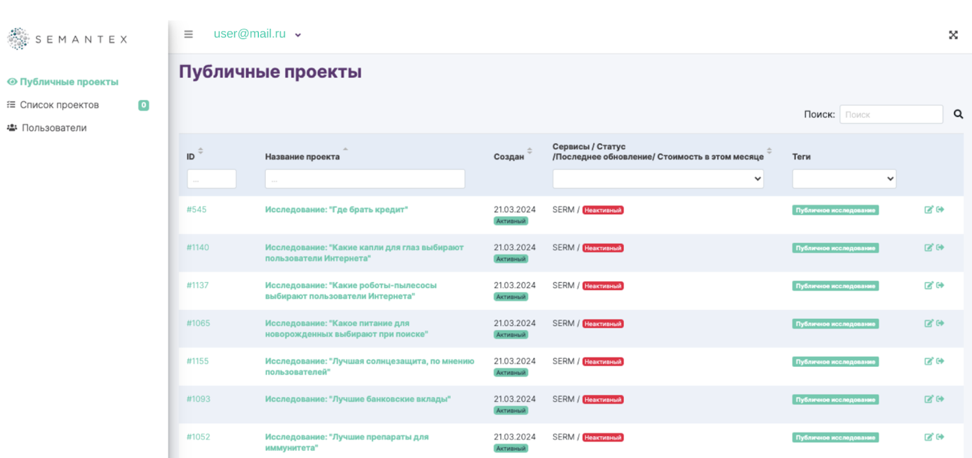Sort table by ID column arrows
972x458 pixels.
point(200,151)
